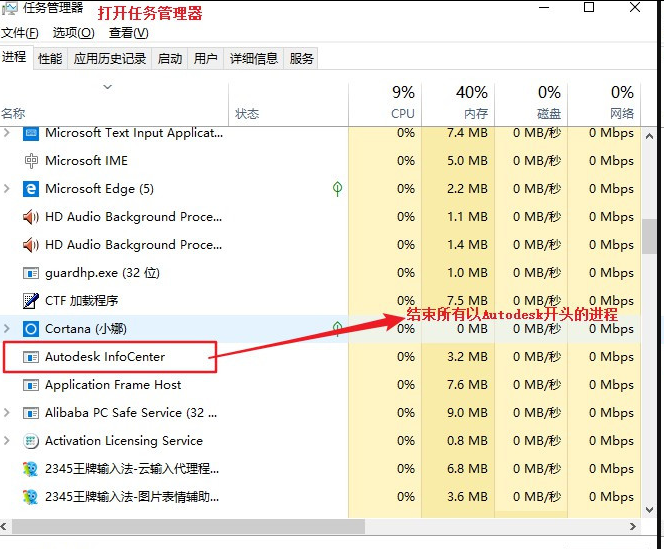
Task: Switch to the 进程 tab
Action: click(14, 57)
